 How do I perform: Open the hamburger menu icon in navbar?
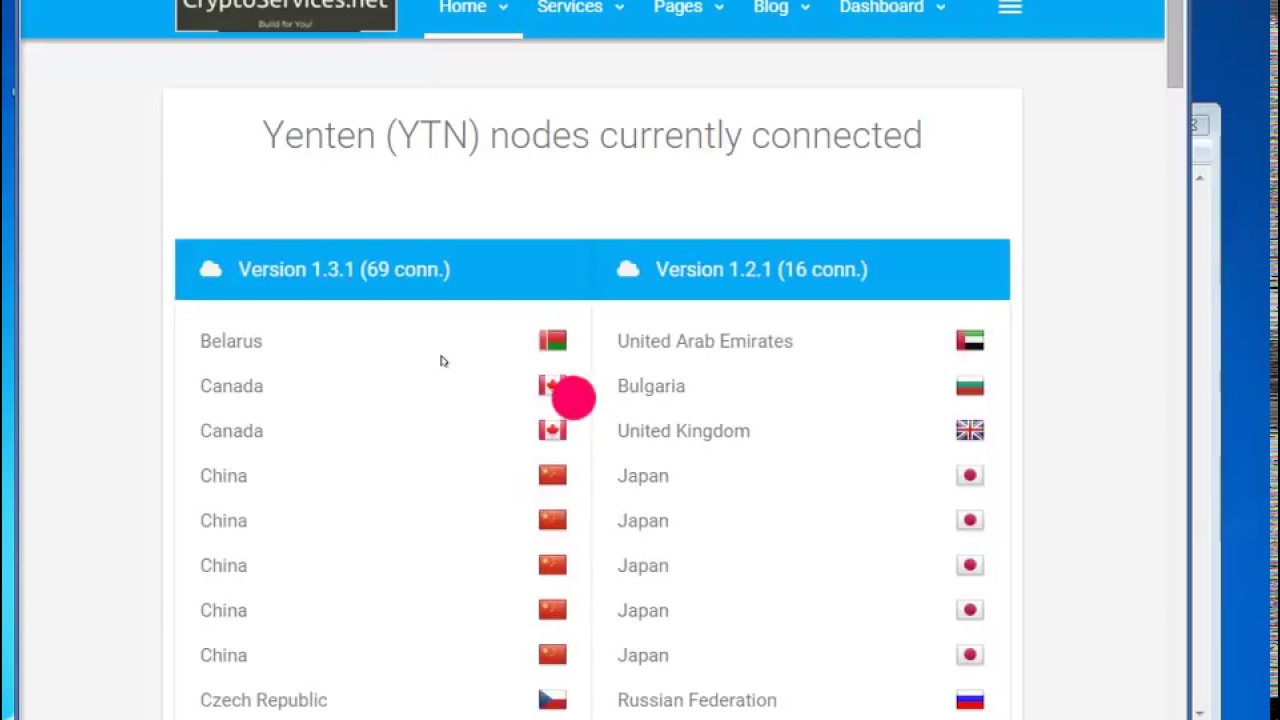point(1010,7)
